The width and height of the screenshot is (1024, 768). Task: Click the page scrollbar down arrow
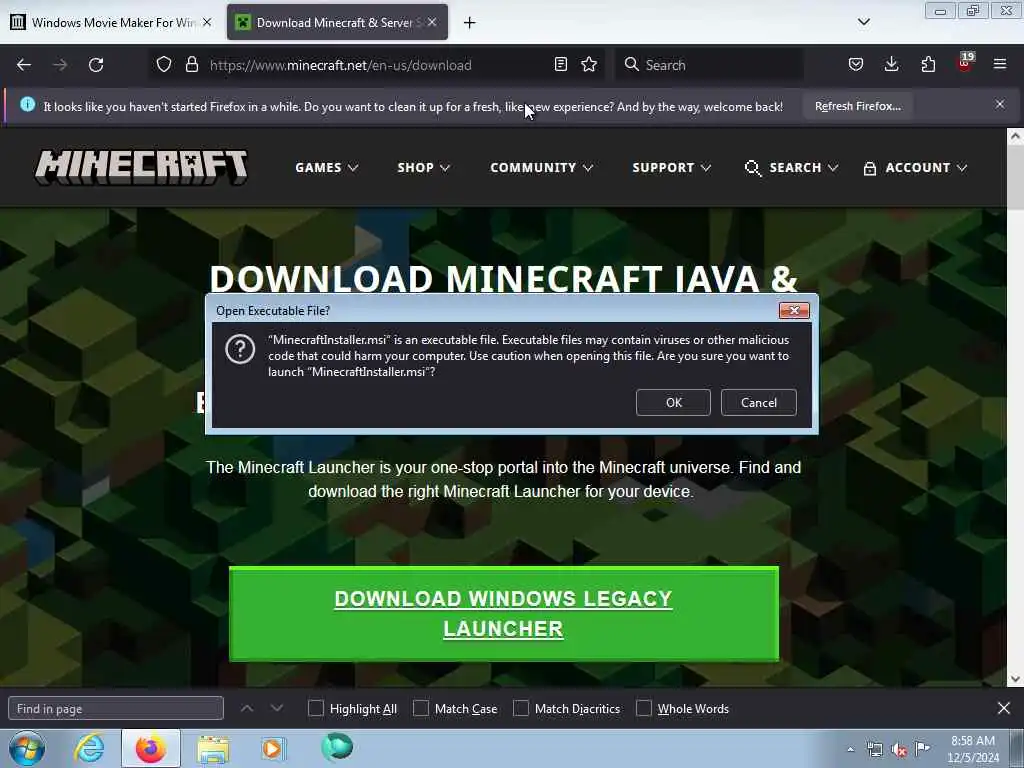coord(1015,679)
